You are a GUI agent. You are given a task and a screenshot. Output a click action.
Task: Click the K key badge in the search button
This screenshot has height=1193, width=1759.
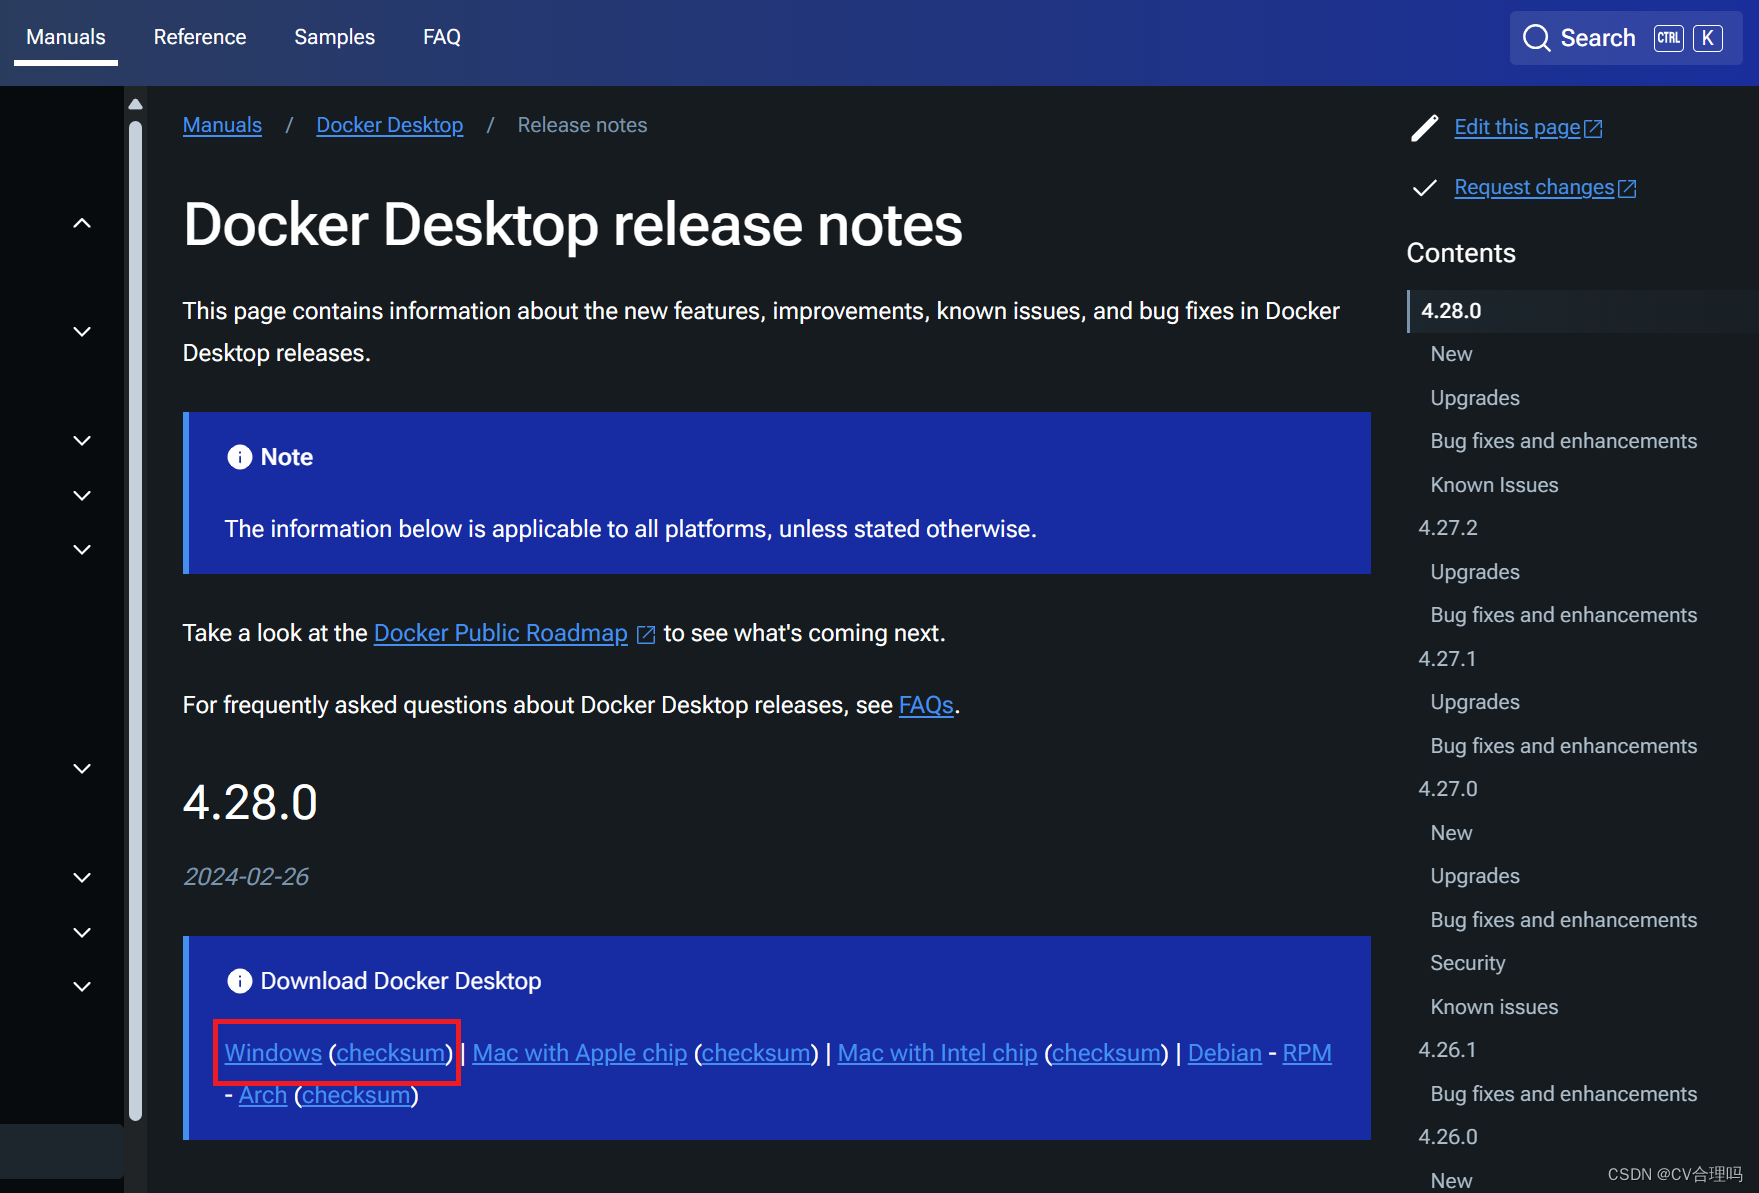(x=1708, y=37)
